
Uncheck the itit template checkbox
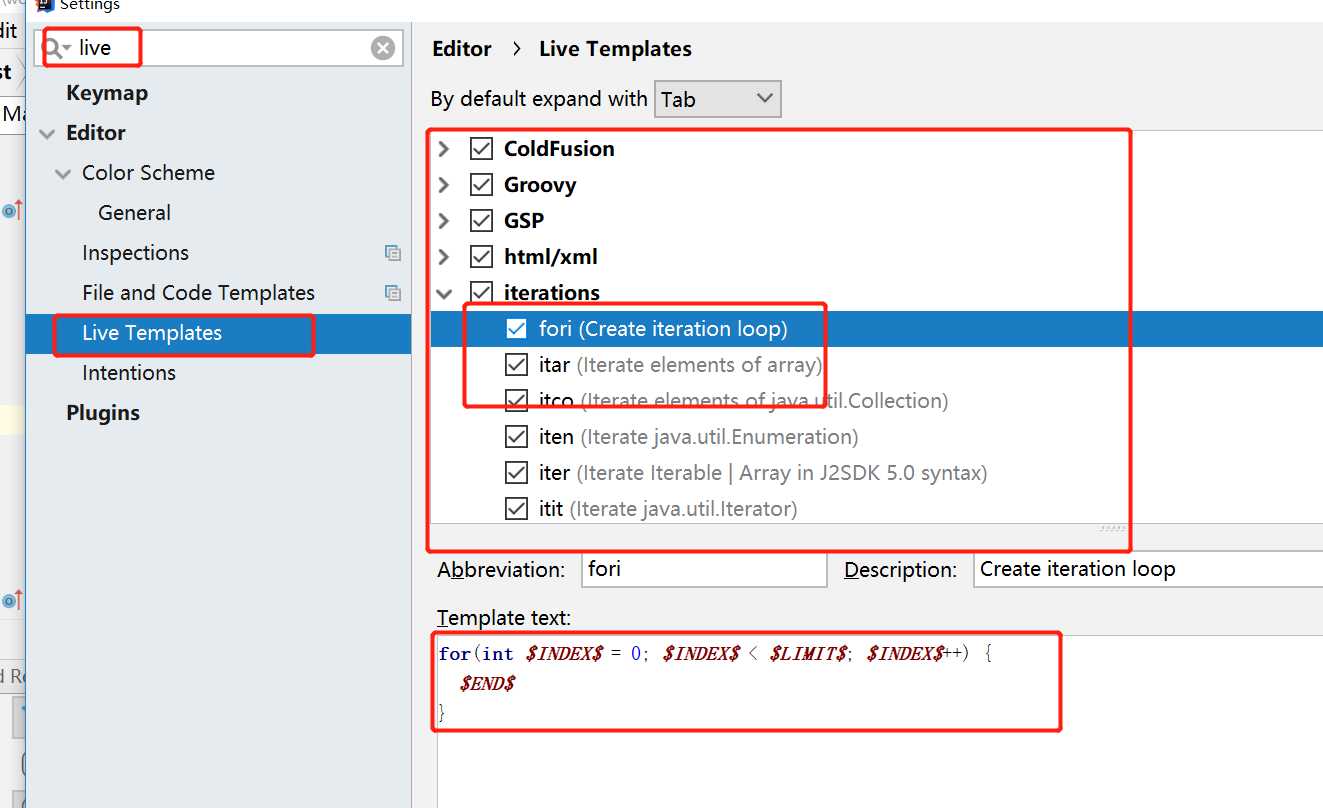516,509
